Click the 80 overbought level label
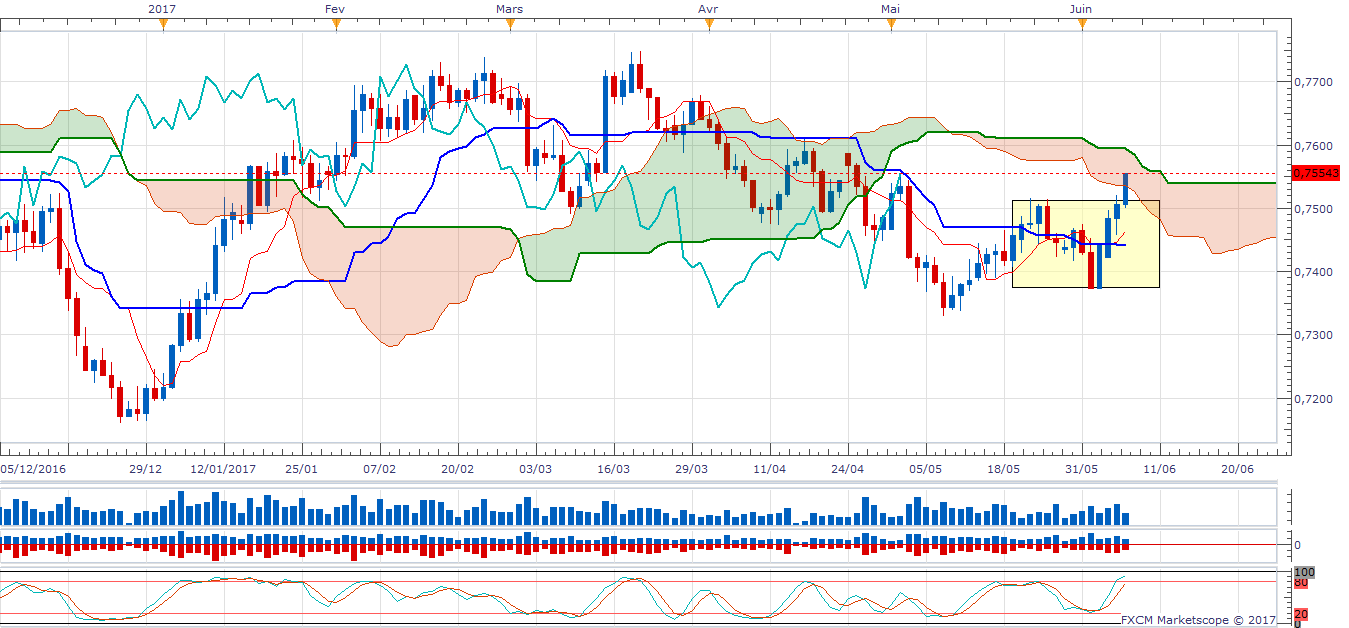This screenshot has height=628, width=1349. [1301, 582]
